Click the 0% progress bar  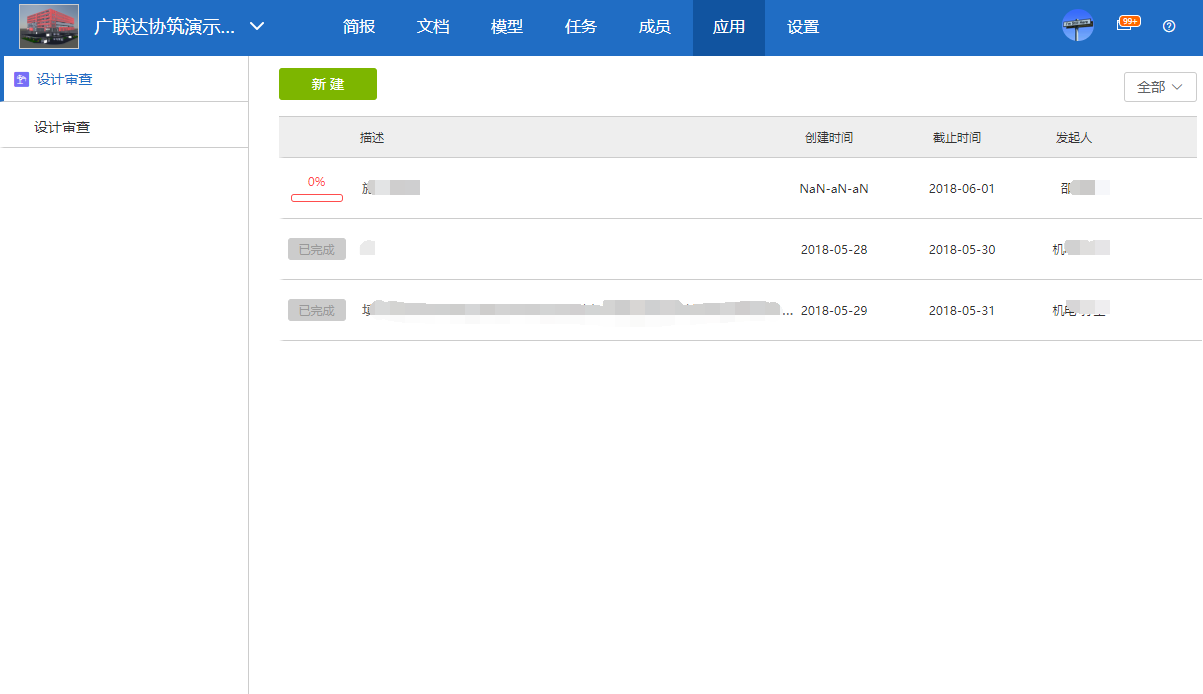click(x=317, y=197)
